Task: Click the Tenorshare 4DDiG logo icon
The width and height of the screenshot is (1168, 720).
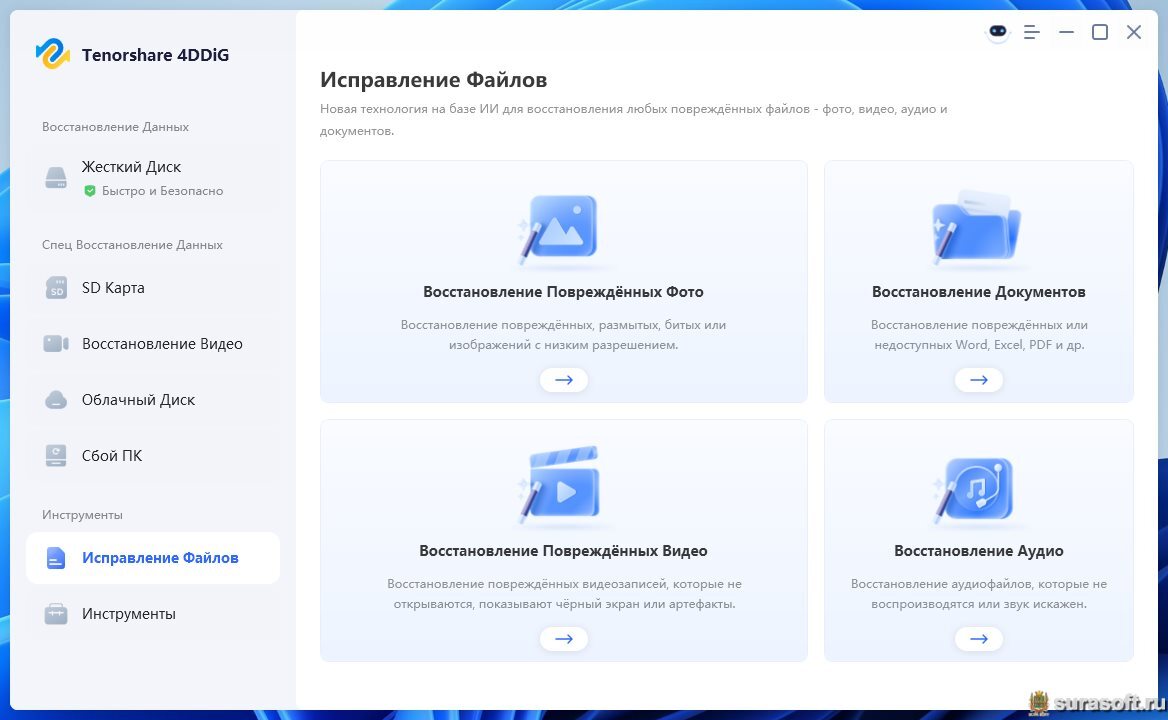Action: pyautogui.click(x=53, y=54)
